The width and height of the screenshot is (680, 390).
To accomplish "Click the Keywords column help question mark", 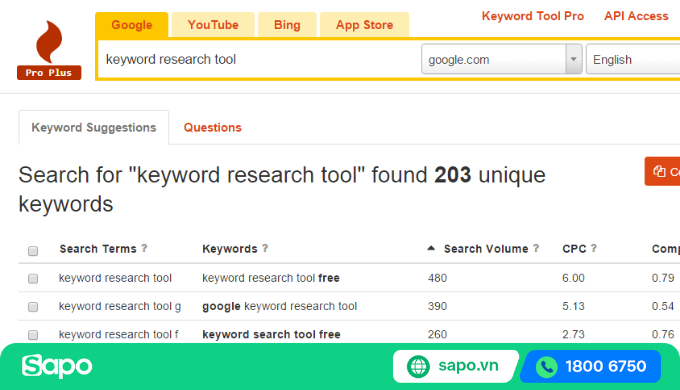I will (x=265, y=248).
